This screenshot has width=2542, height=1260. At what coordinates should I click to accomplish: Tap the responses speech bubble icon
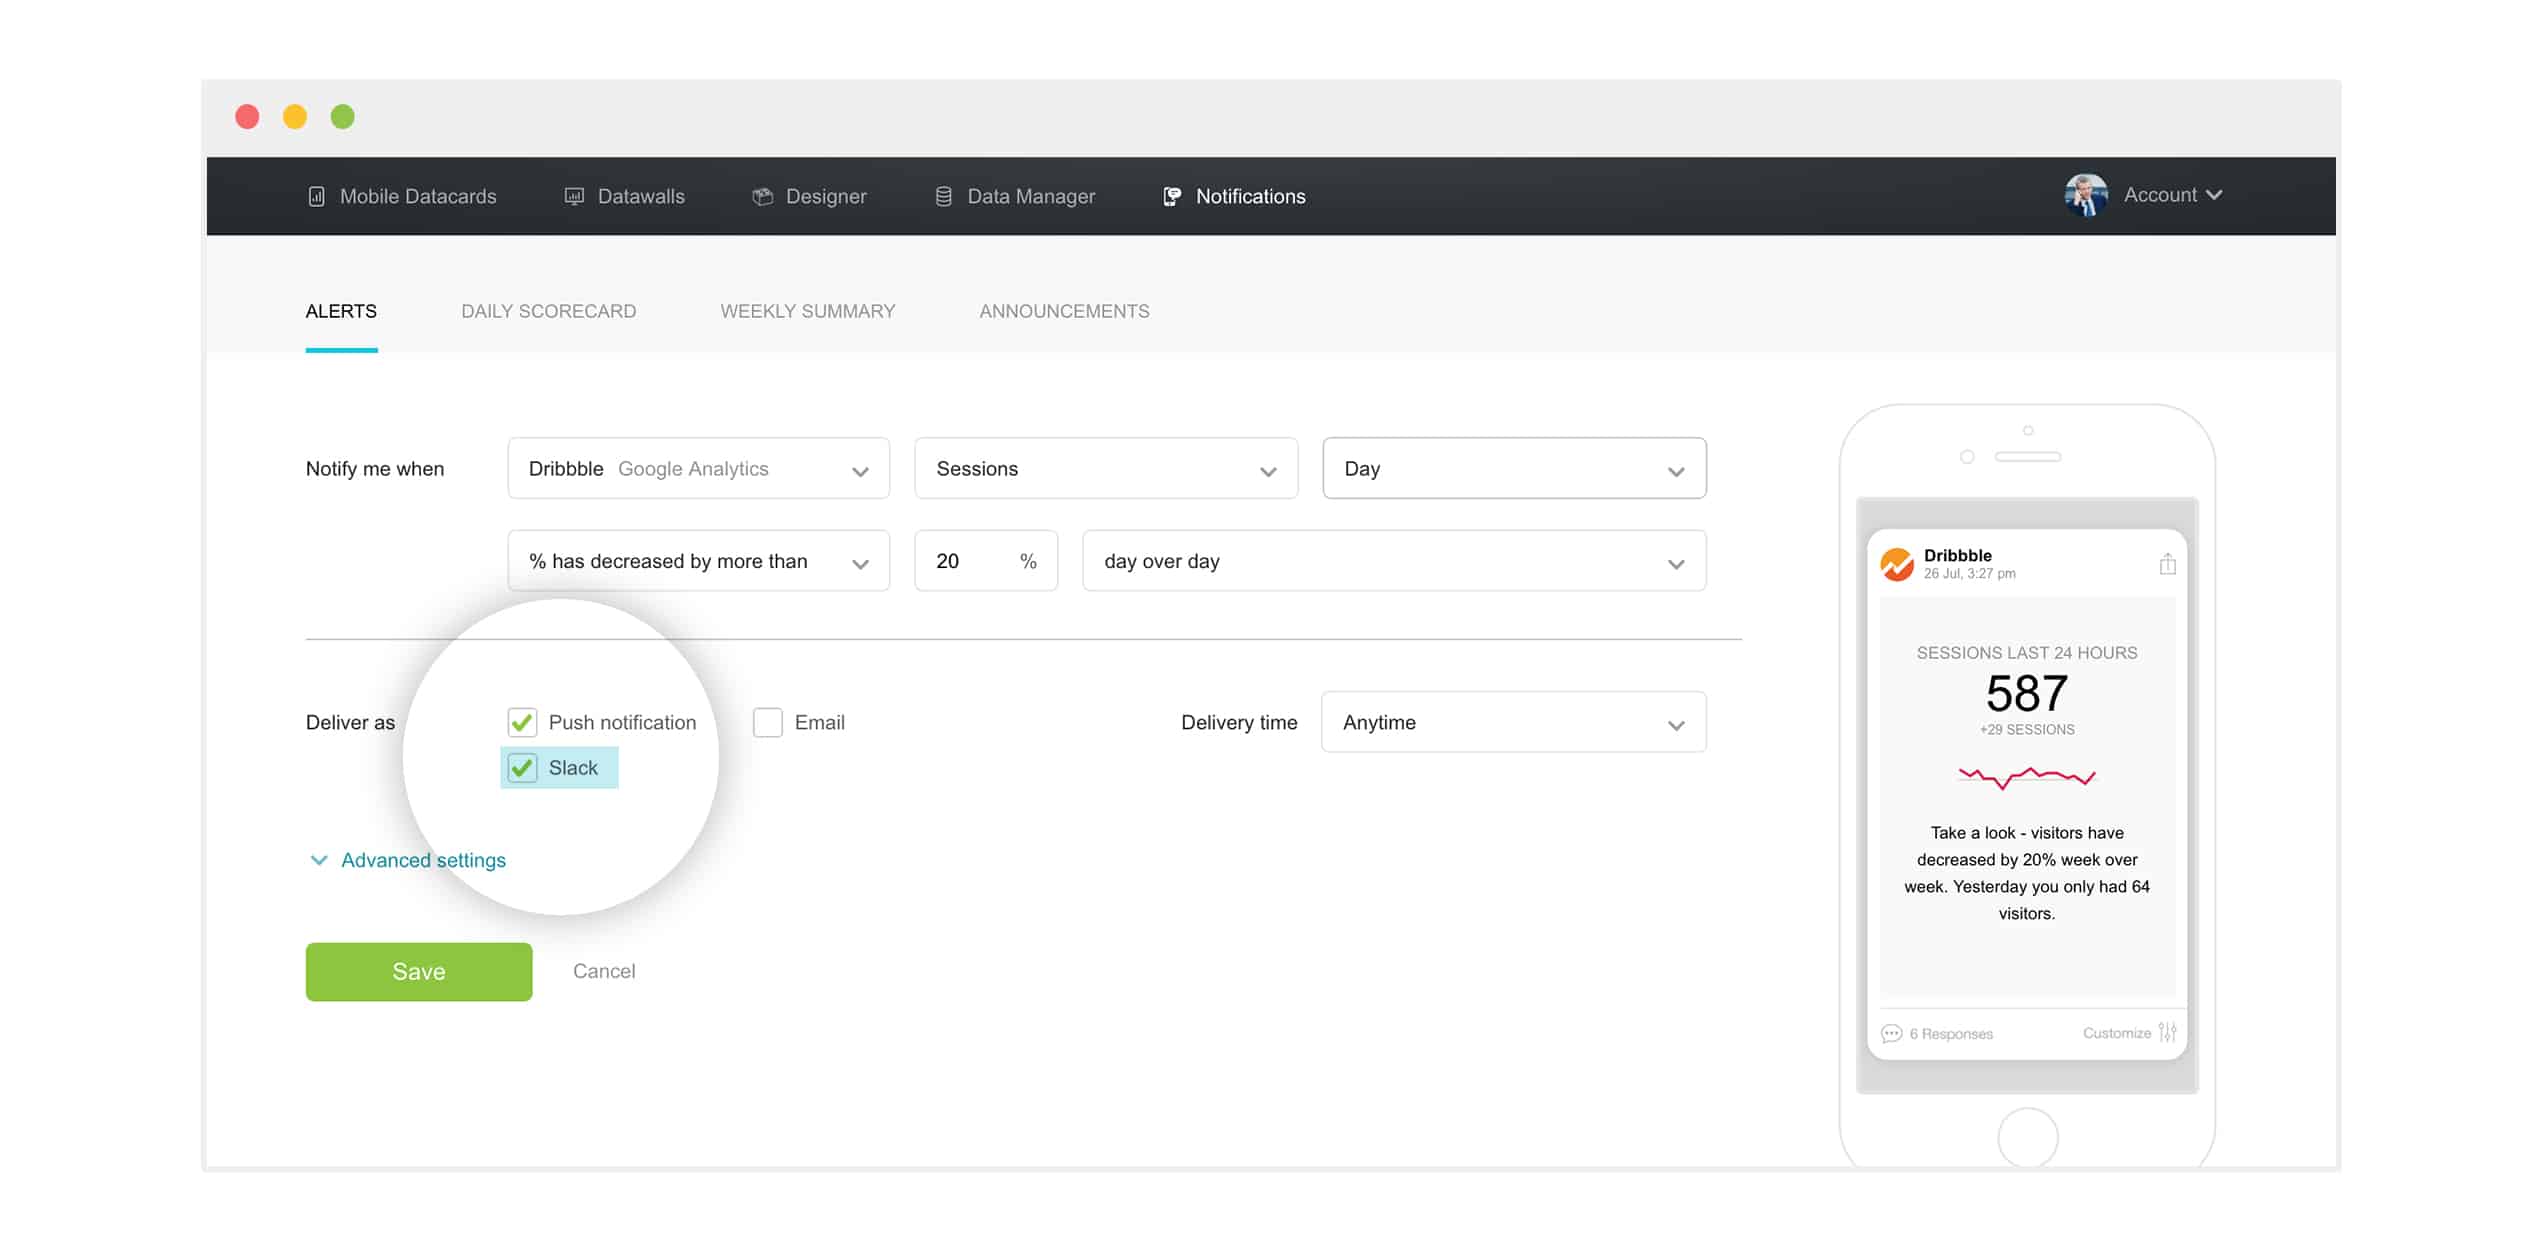click(x=1891, y=1033)
